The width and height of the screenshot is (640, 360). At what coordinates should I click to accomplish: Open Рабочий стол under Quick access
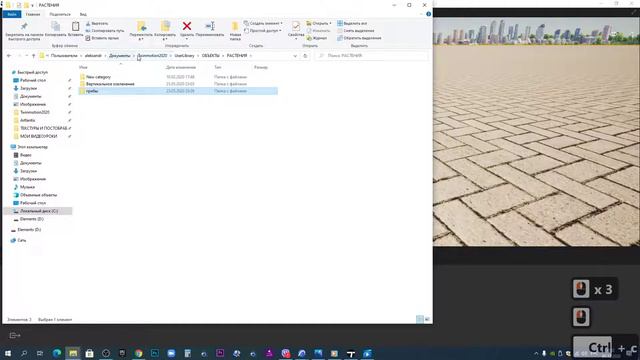click(33, 80)
